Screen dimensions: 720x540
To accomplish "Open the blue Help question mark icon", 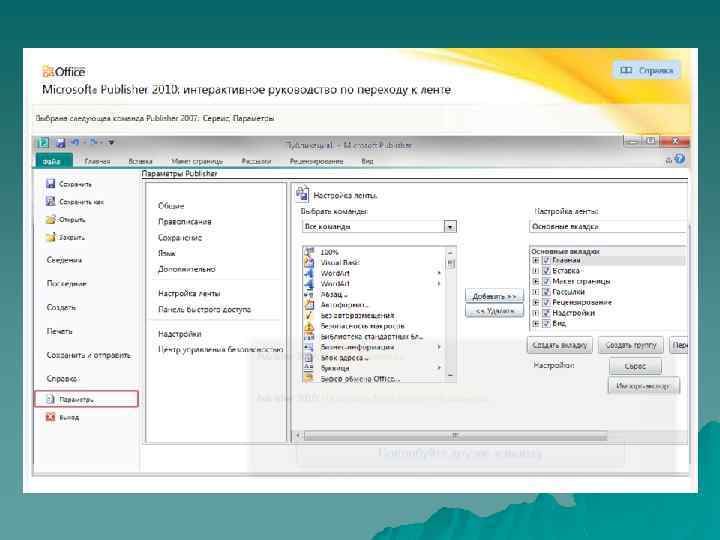I will (680, 159).
